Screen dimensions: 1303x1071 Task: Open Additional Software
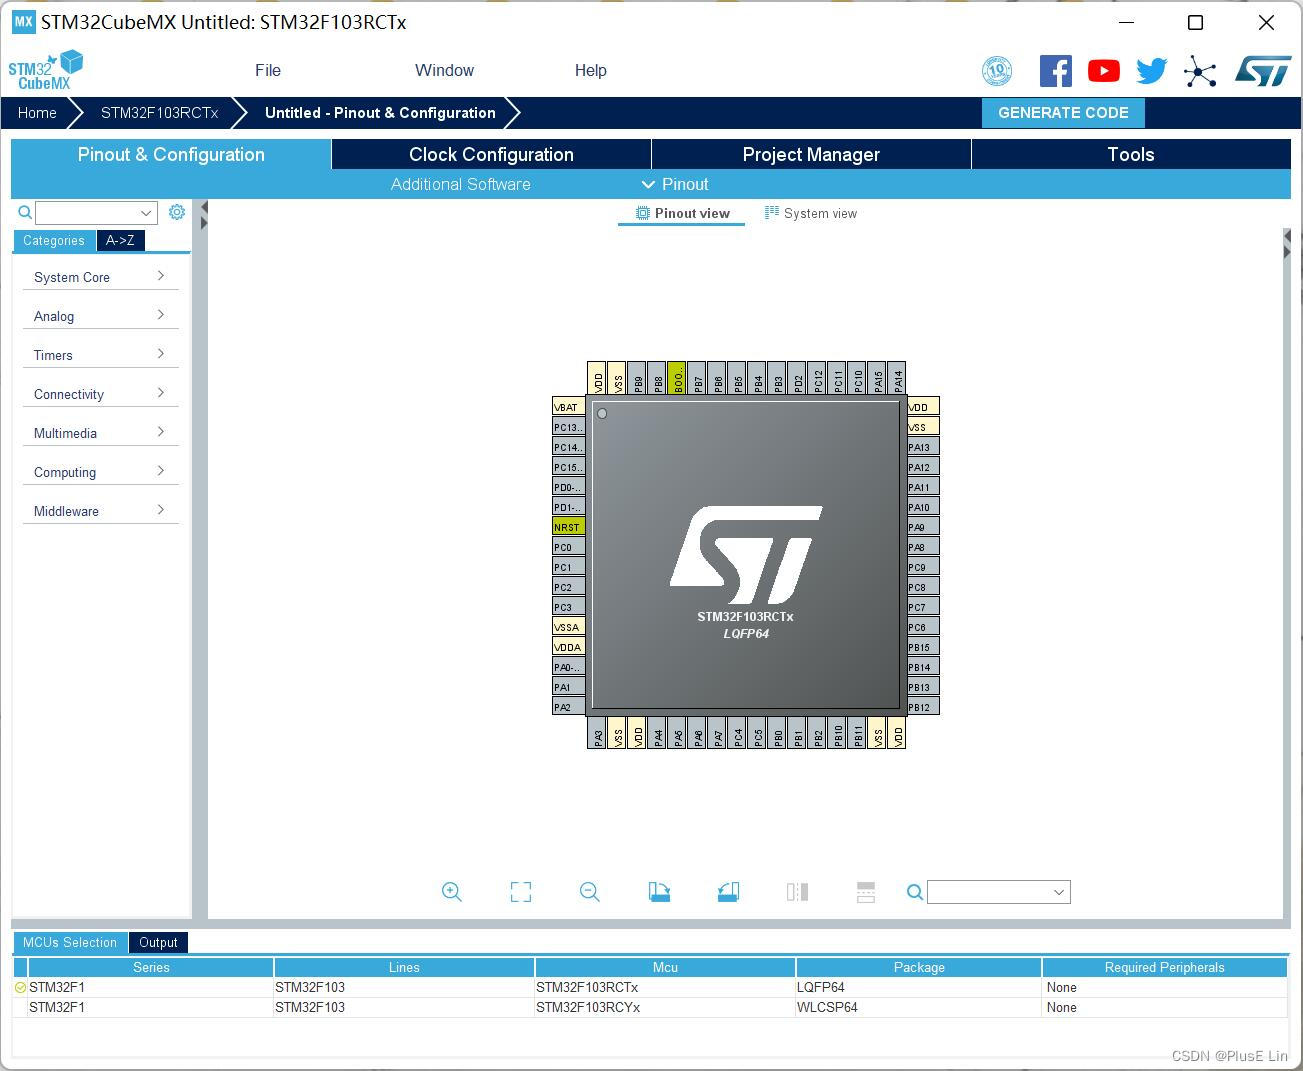461,184
